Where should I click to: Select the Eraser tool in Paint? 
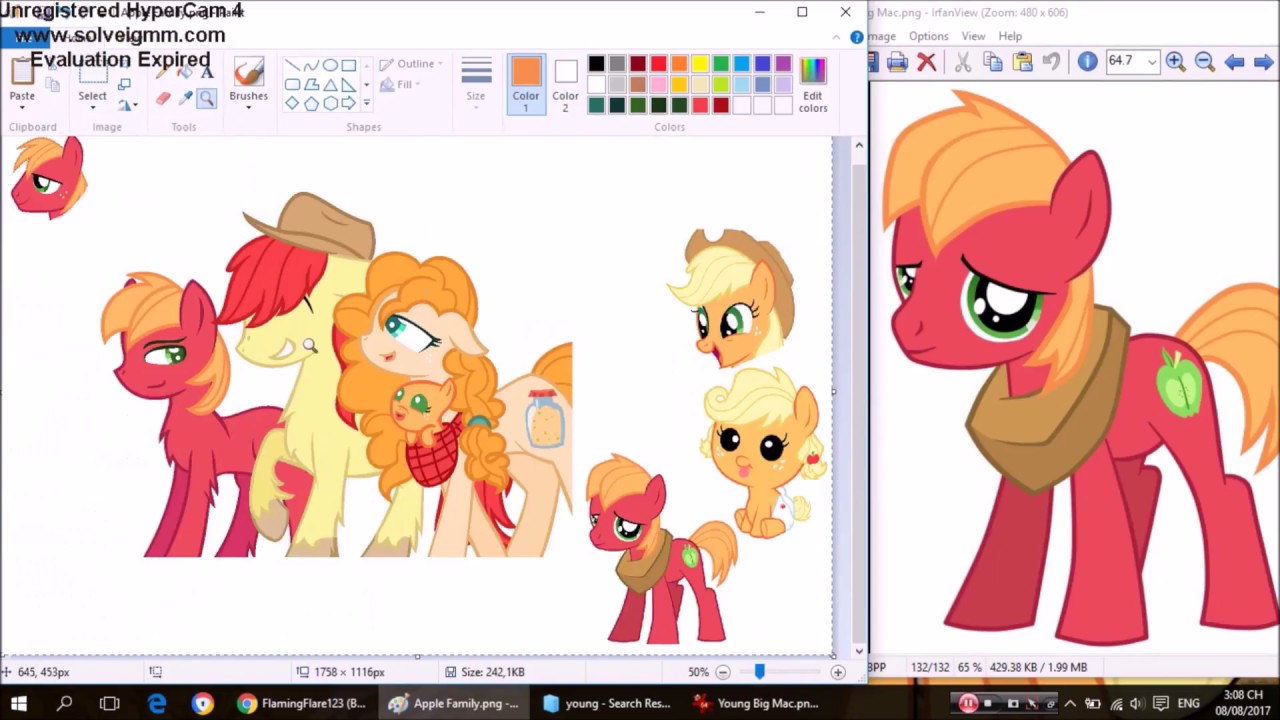point(164,98)
